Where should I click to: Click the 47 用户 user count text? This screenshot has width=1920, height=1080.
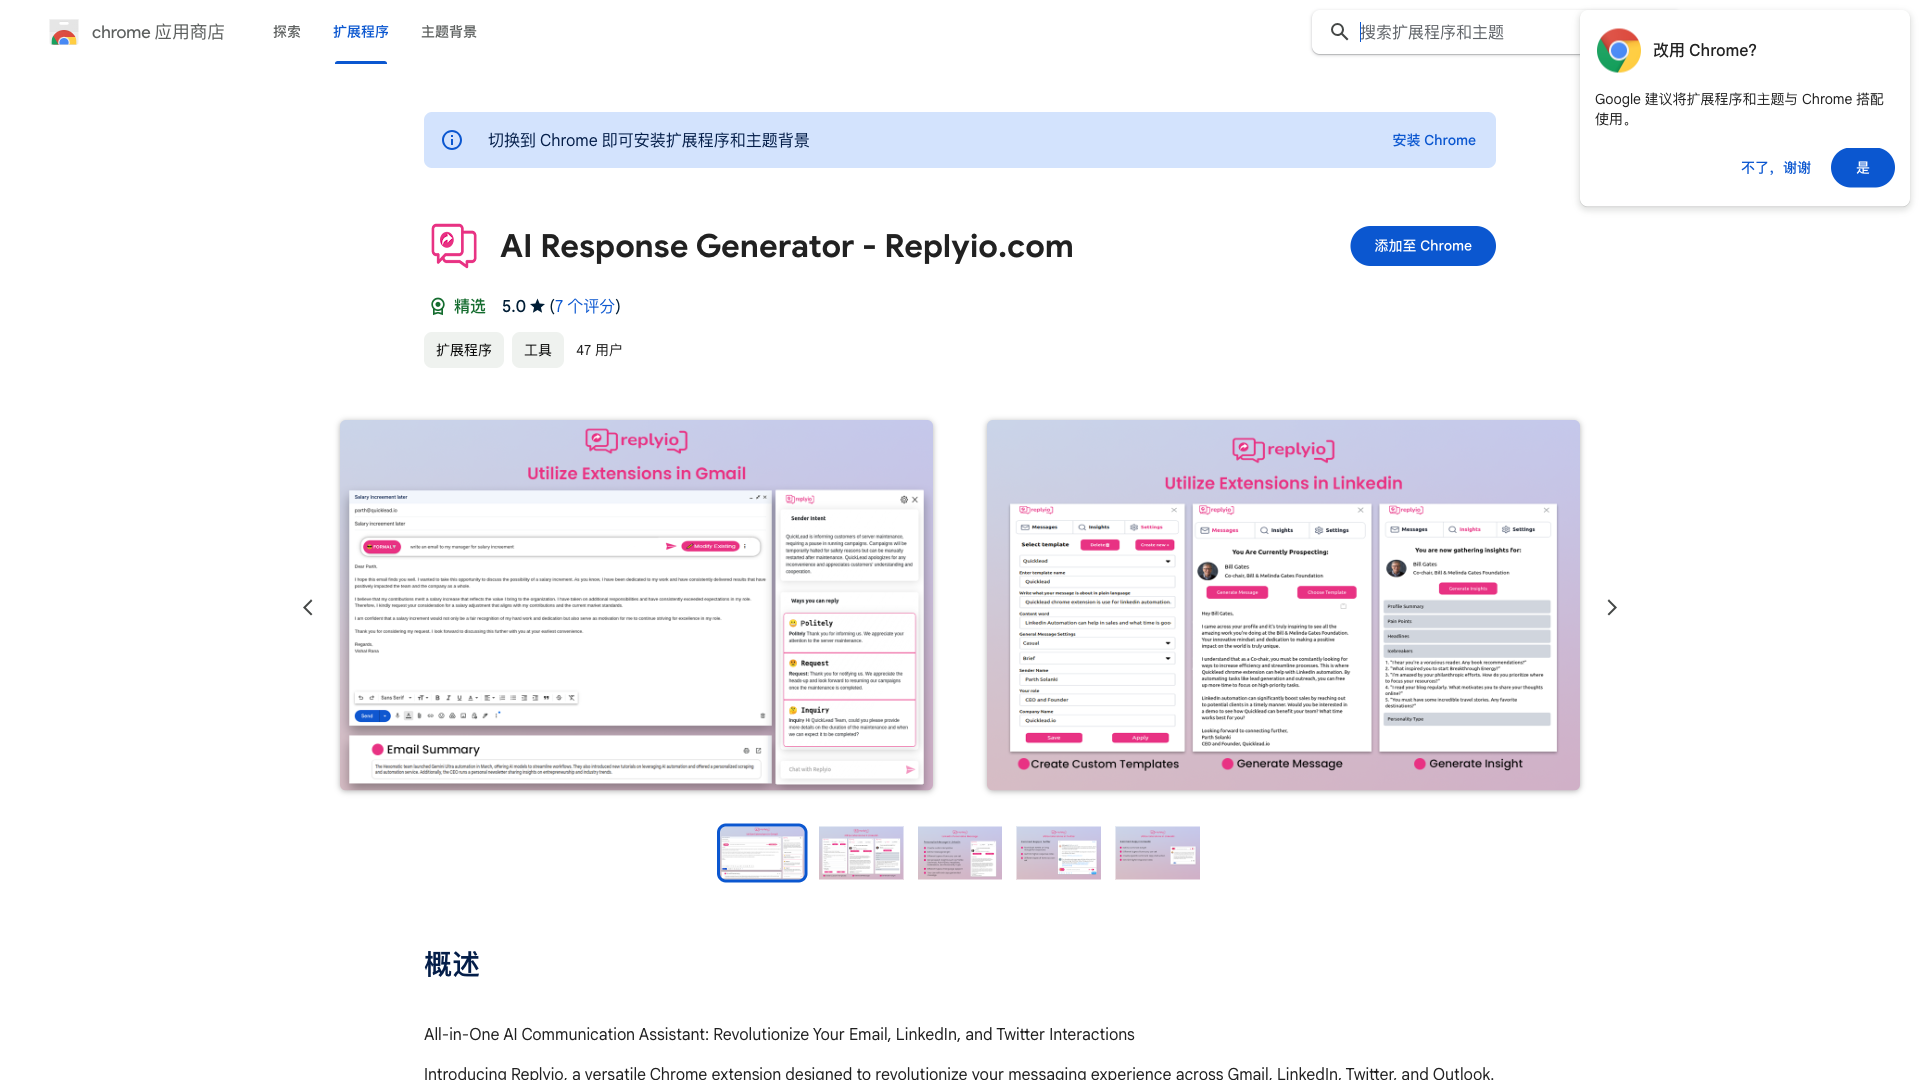[x=599, y=350]
